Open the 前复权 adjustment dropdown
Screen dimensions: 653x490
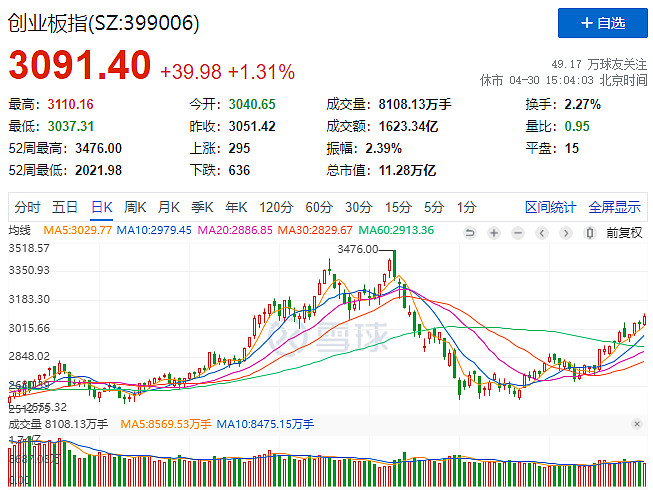tap(624, 233)
